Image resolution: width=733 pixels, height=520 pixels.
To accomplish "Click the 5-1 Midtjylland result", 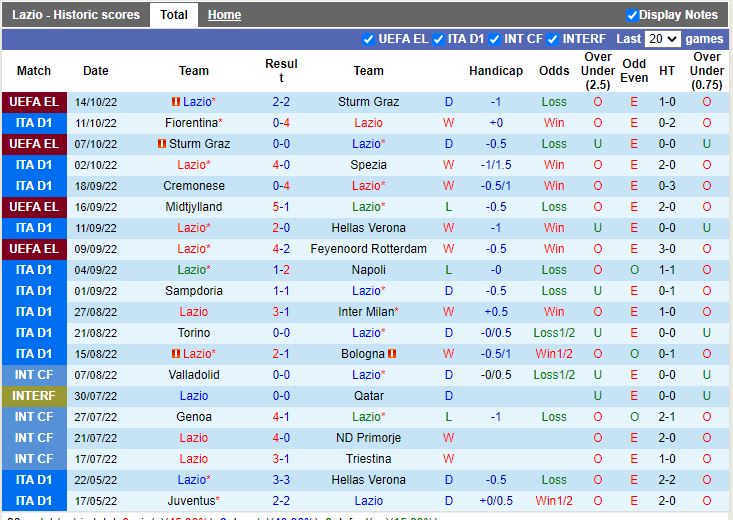I will point(281,207).
